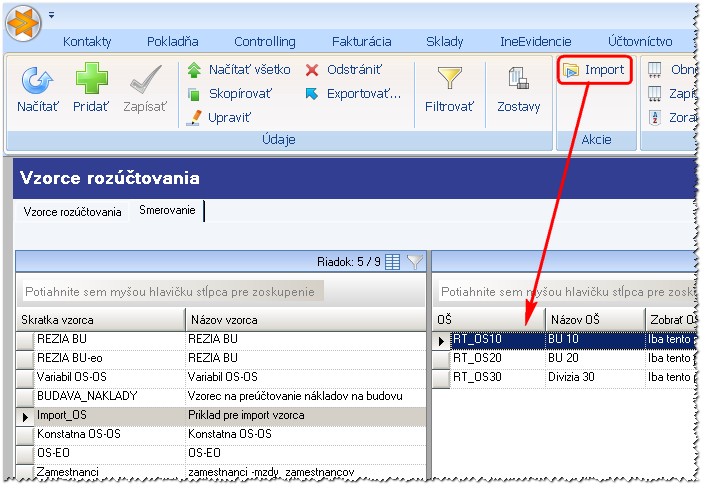Select the BUDAVA_NAKLADY row

[x=221, y=396]
